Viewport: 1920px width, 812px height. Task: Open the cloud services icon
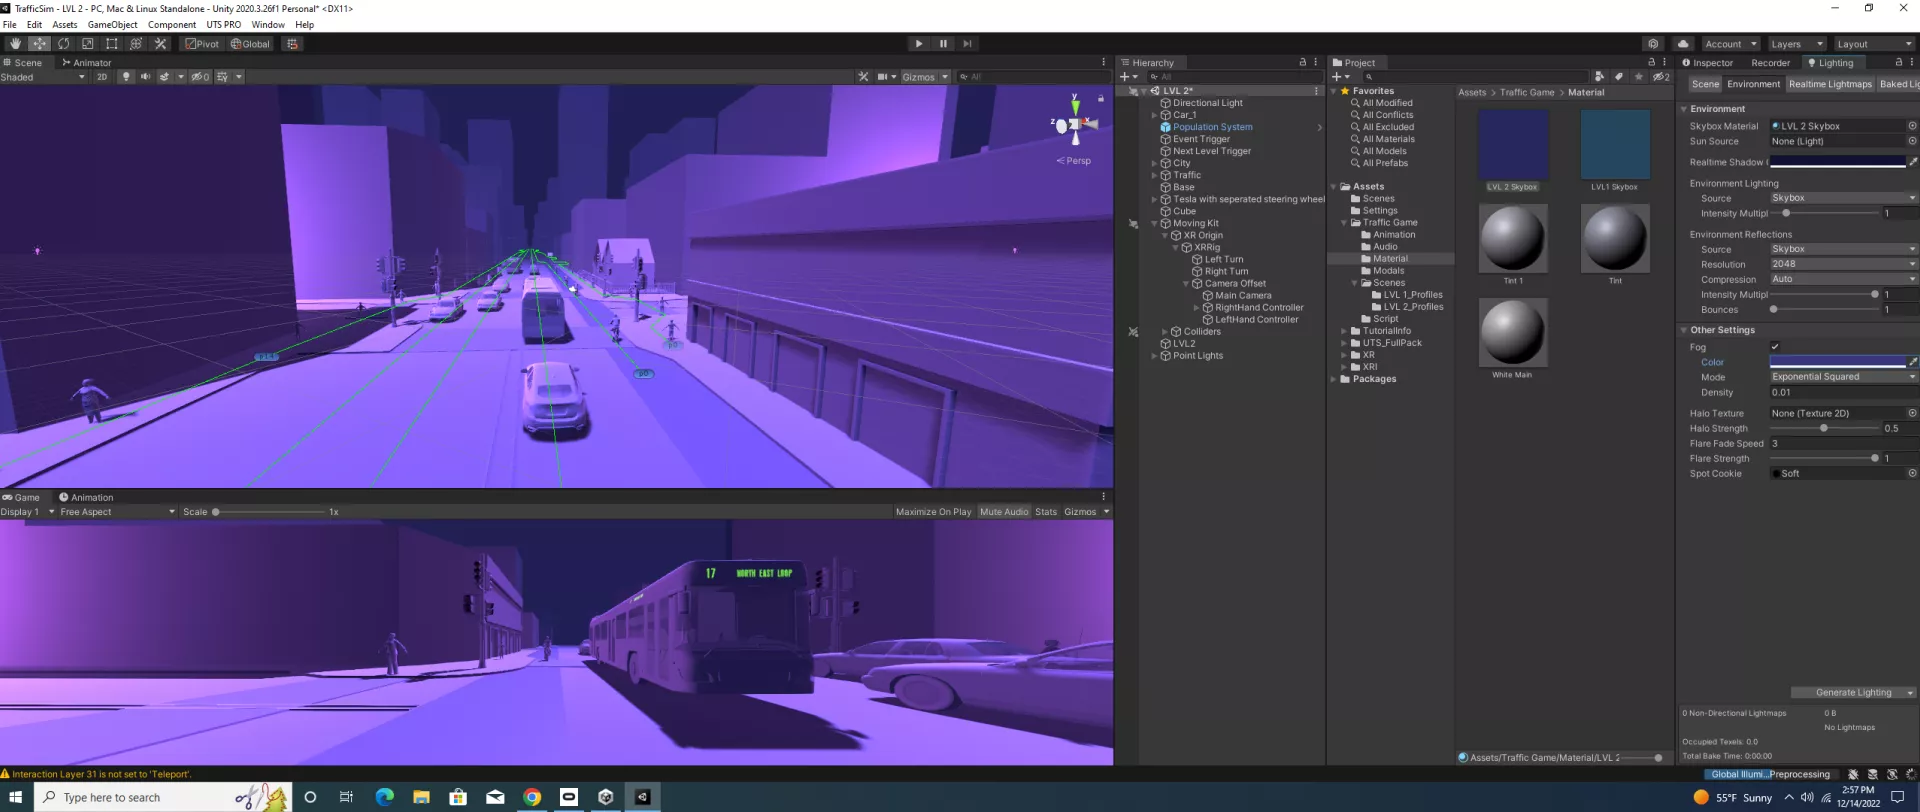[x=1683, y=44]
